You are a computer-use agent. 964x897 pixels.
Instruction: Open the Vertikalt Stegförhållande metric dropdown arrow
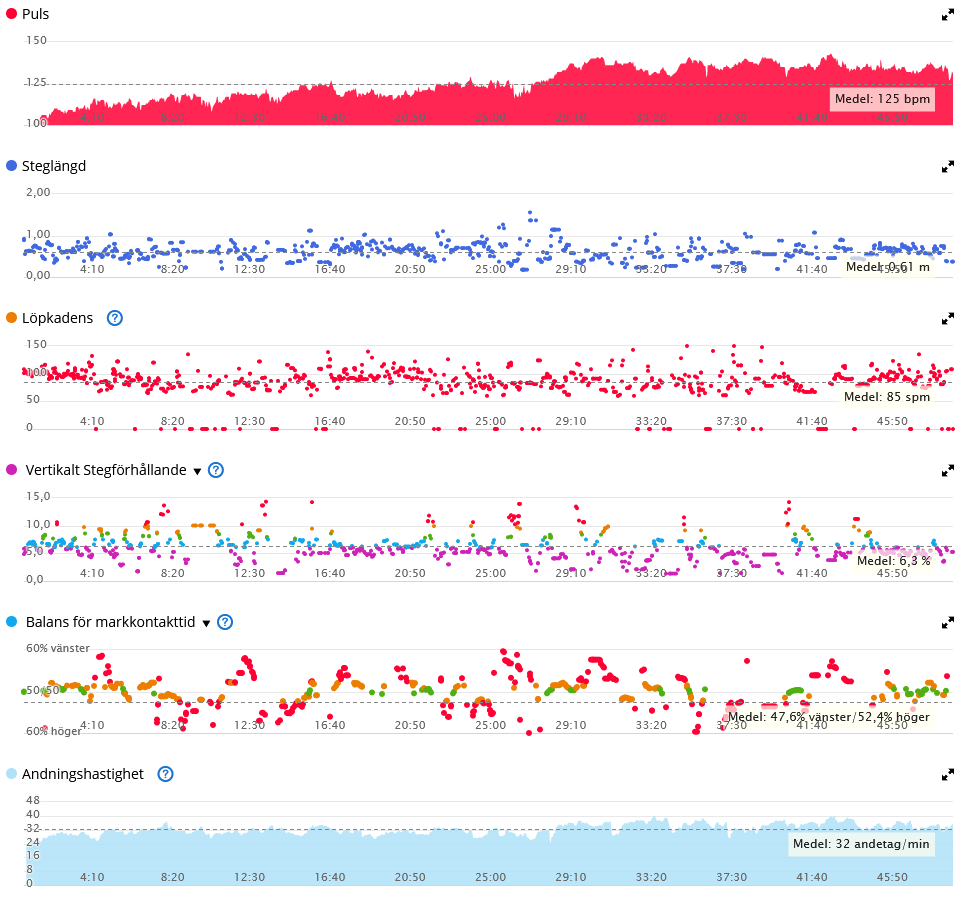[197, 472]
